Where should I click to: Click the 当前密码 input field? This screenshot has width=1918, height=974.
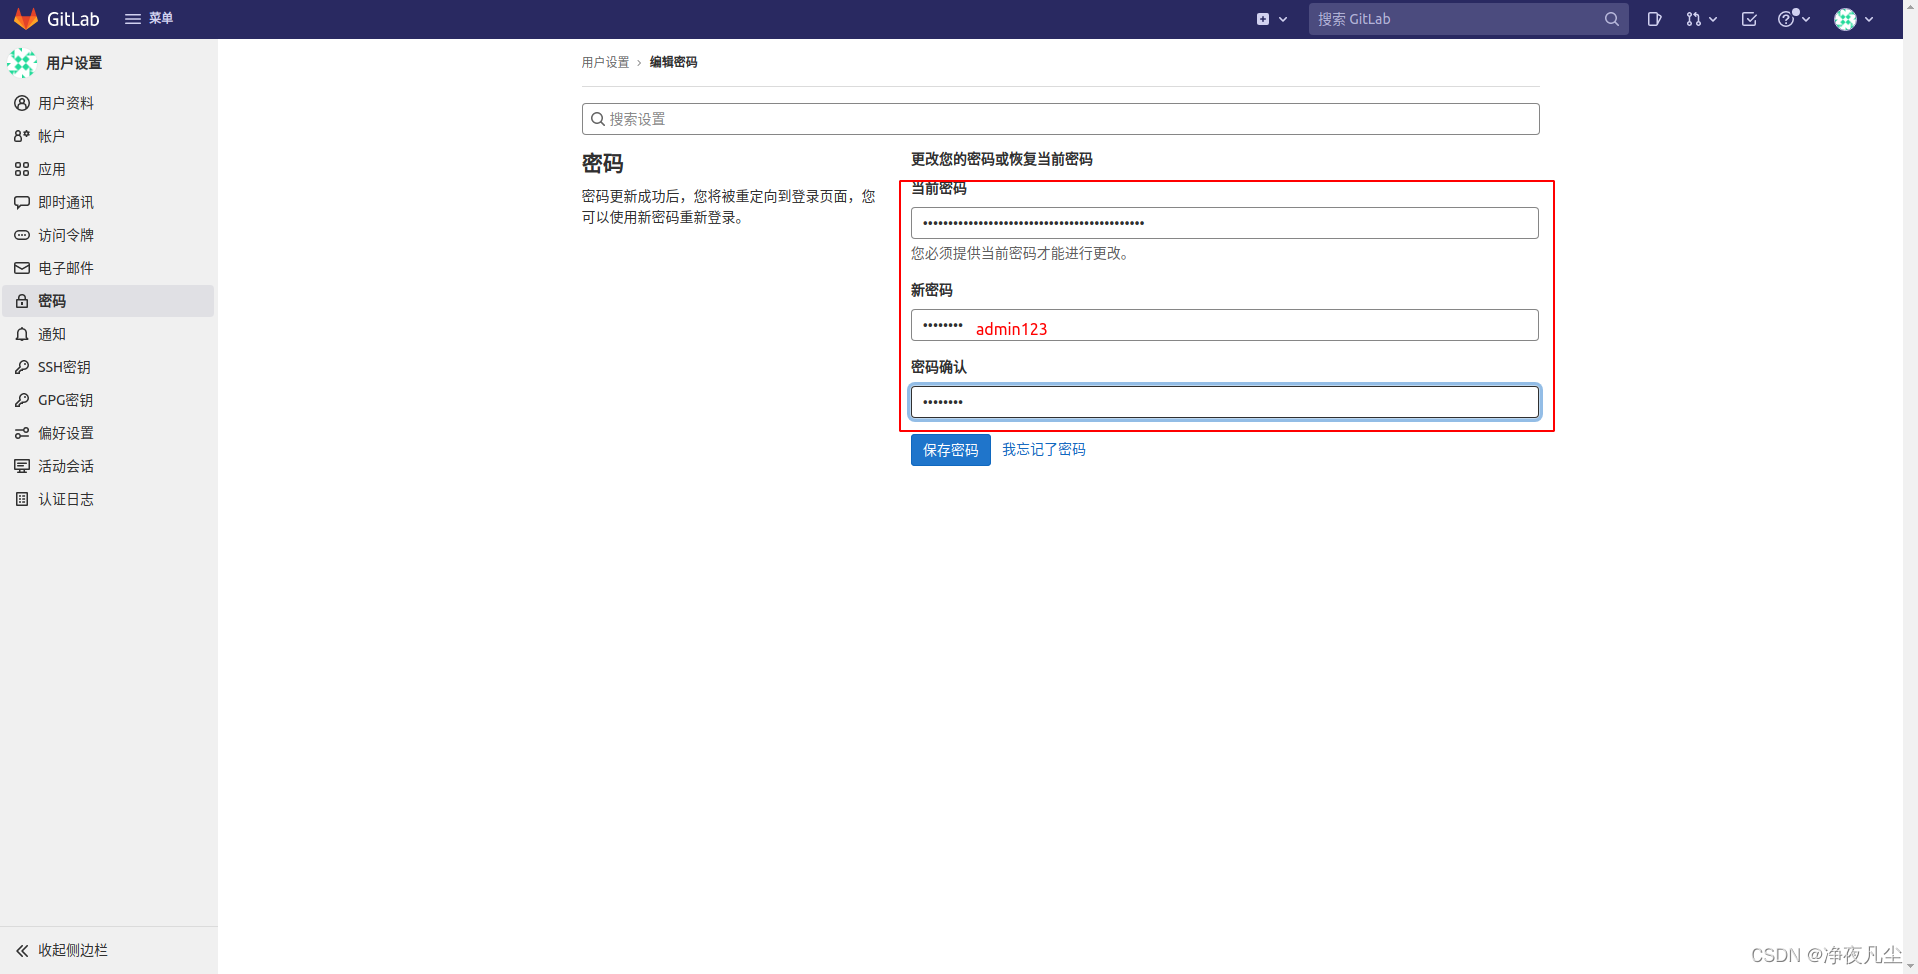tap(1224, 223)
